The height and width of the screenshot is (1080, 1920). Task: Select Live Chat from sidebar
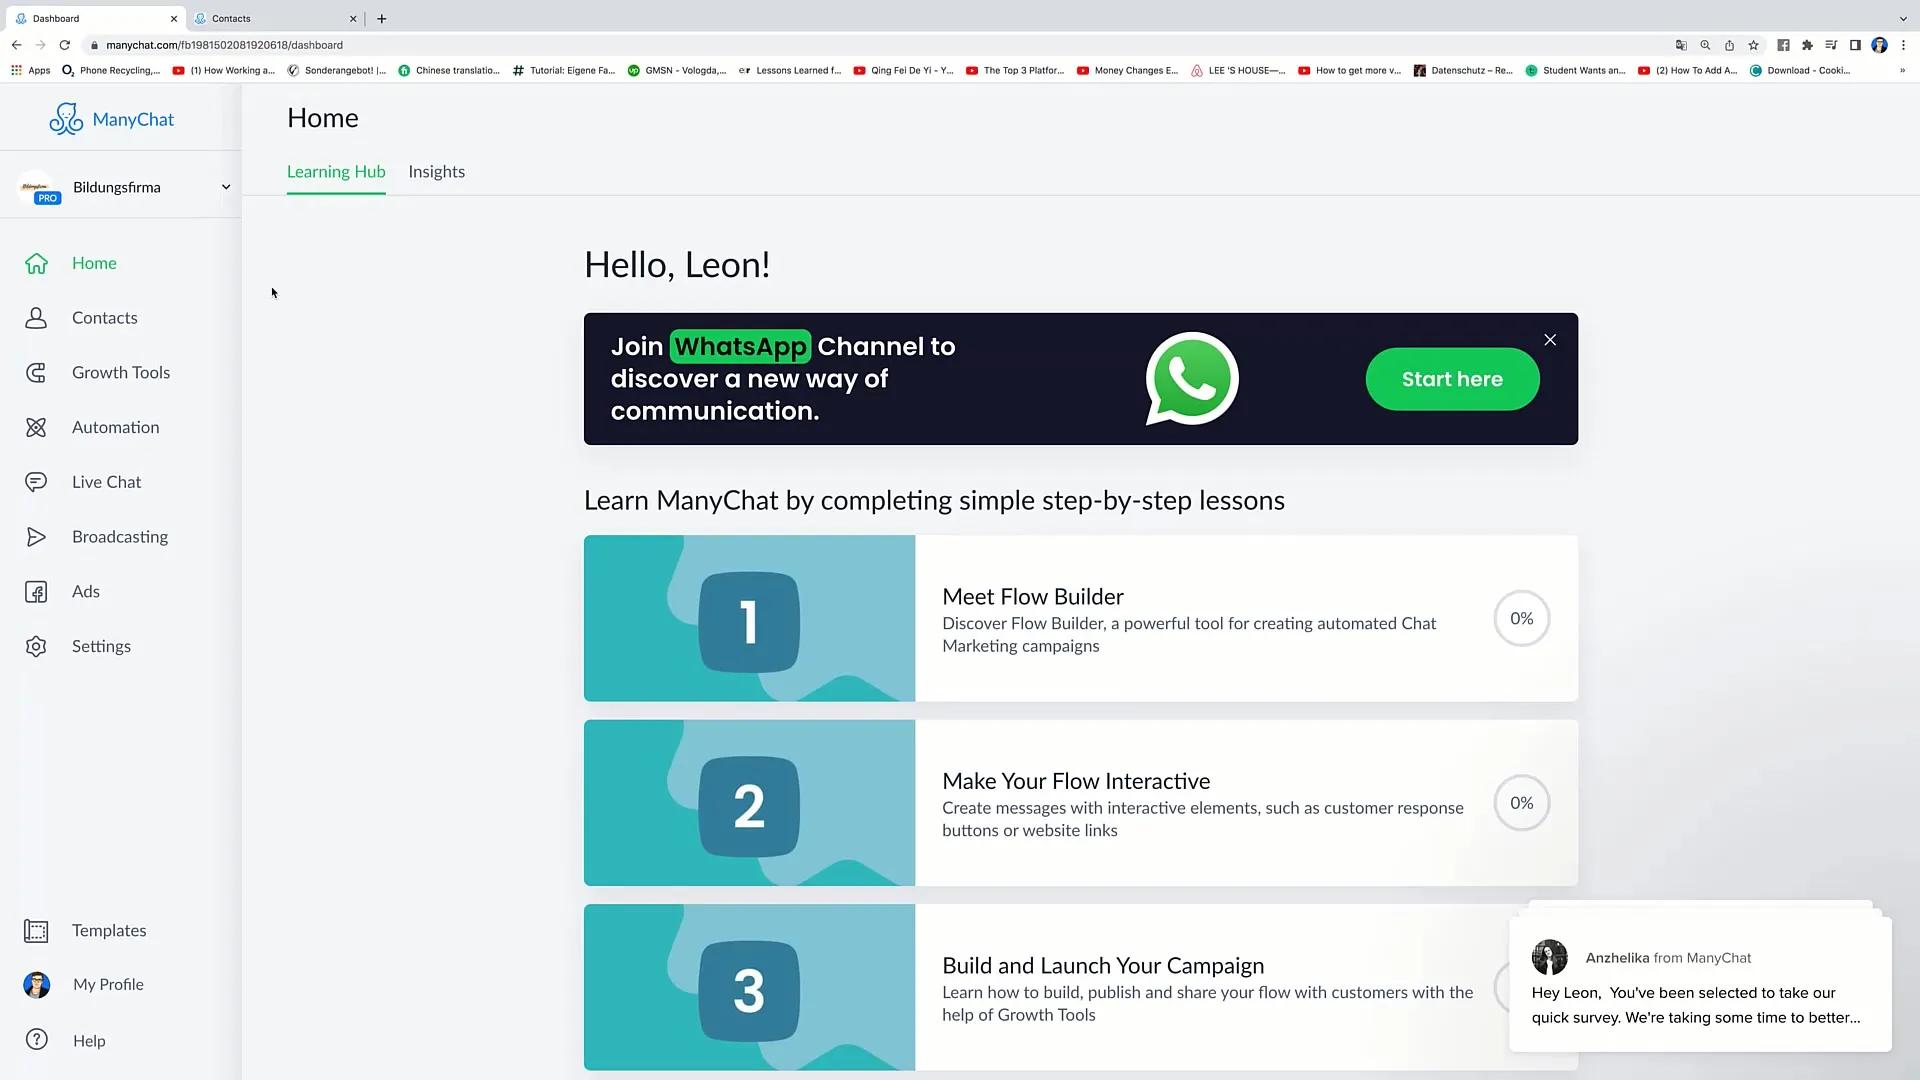pyautogui.click(x=107, y=481)
